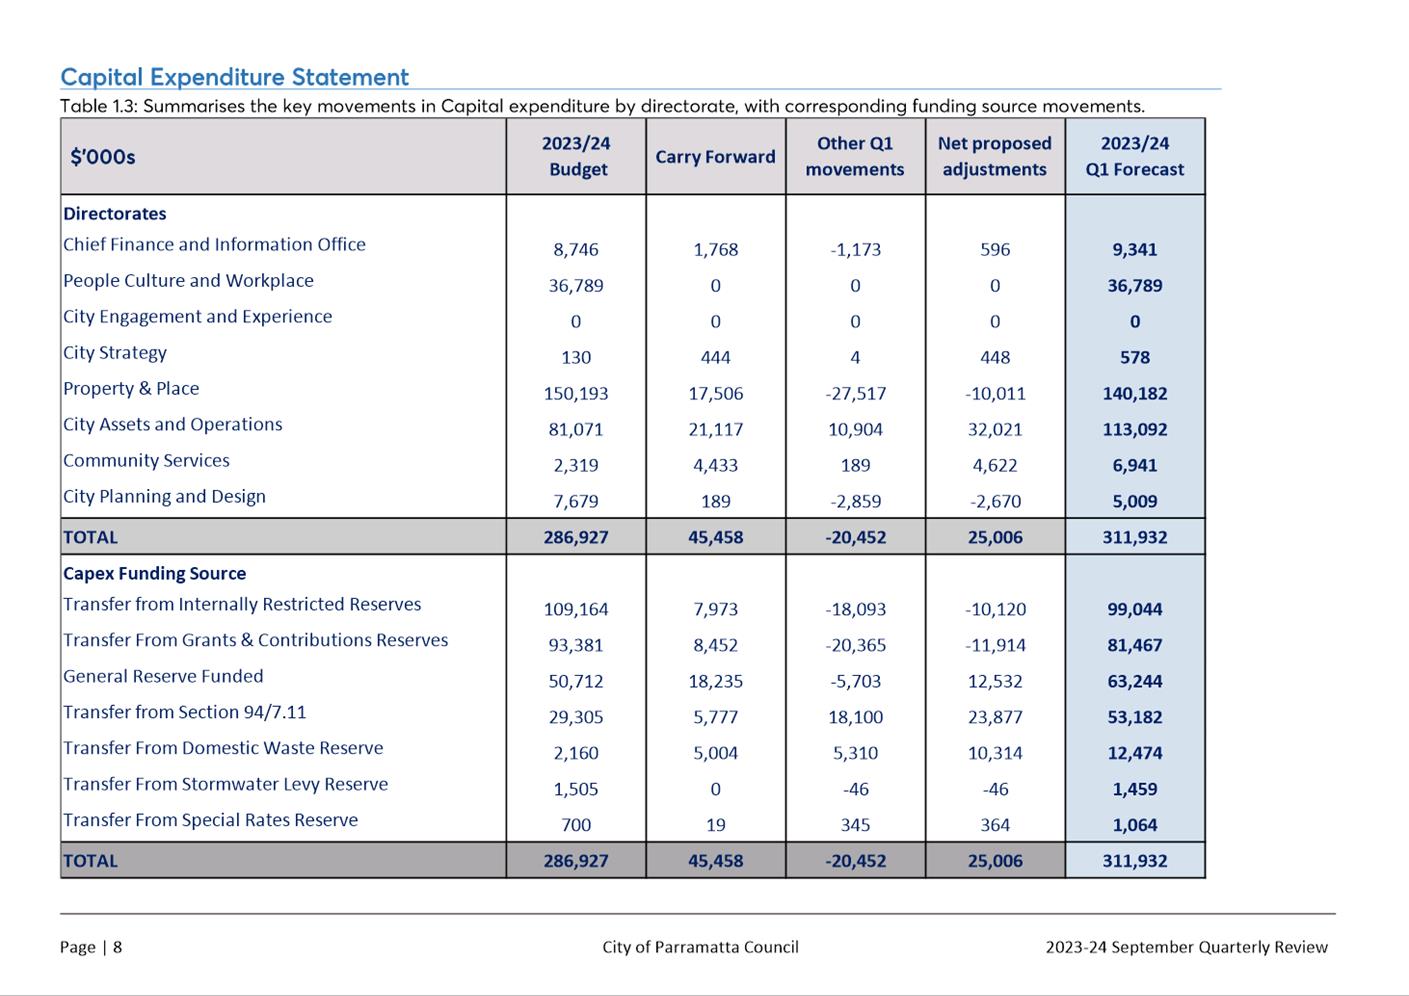Select the '$'000s' header cell
1409x996 pixels.
(x=283, y=156)
